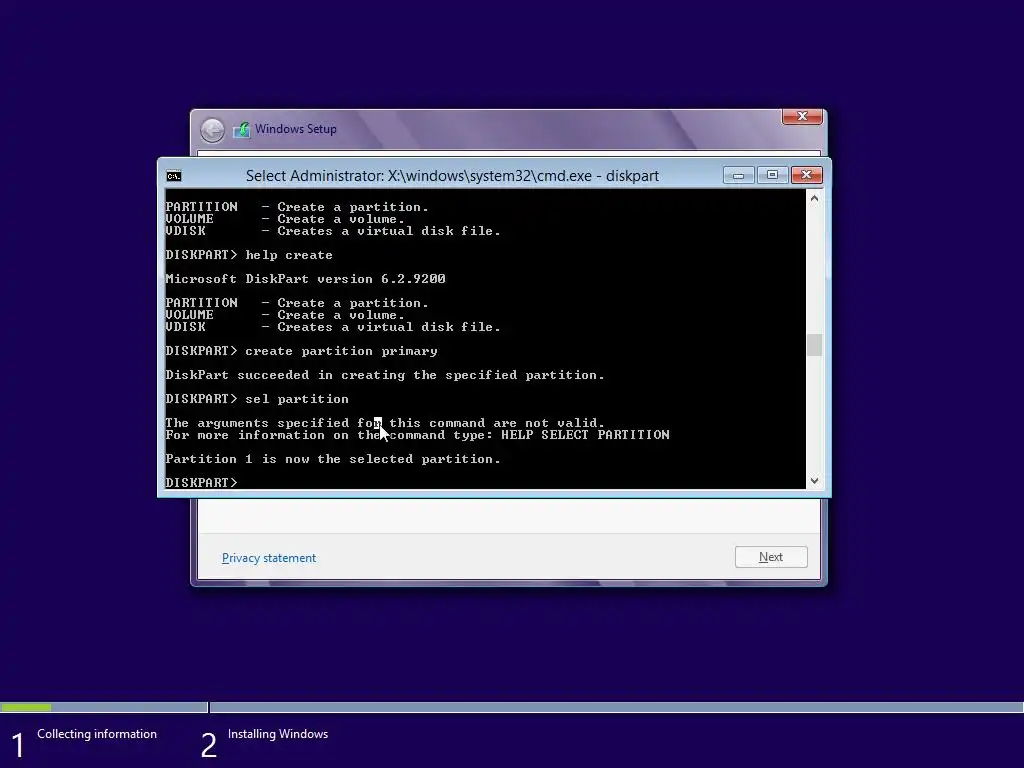
Task: Click the Windows Setup installer icon
Action: tap(241, 129)
